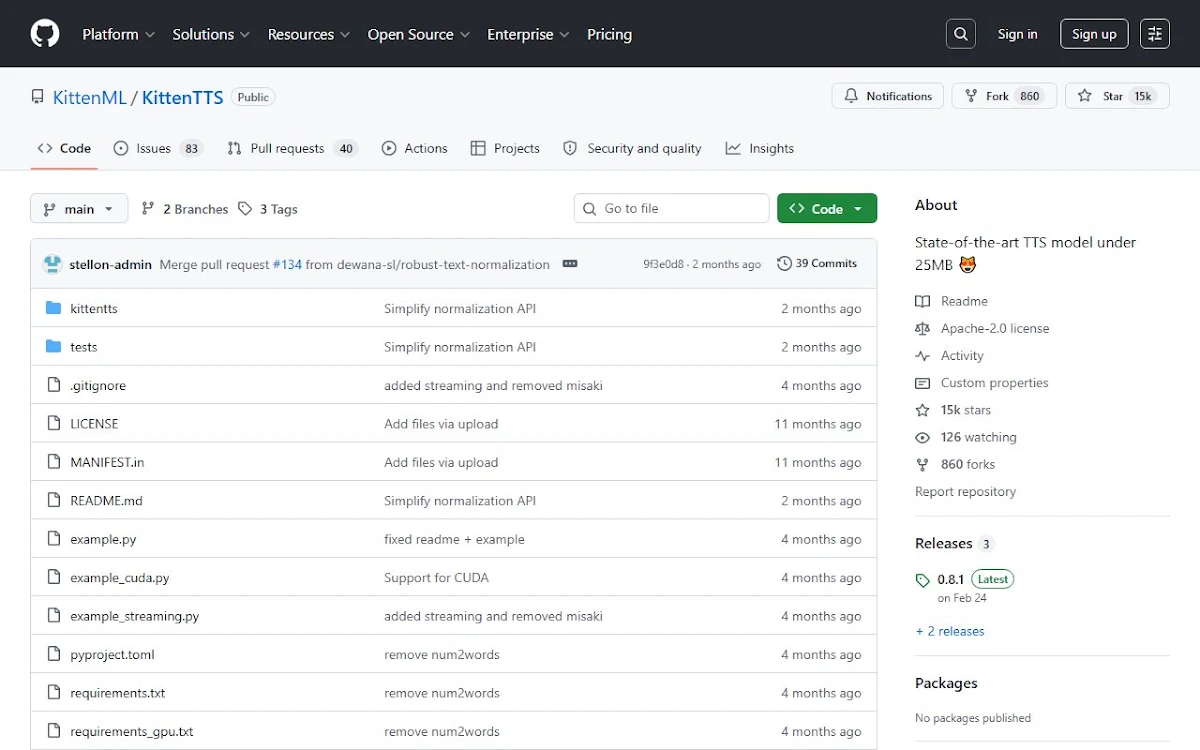This screenshot has width=1200, height=750.
Task: Open the Insights tab
Action: [760, 148]
